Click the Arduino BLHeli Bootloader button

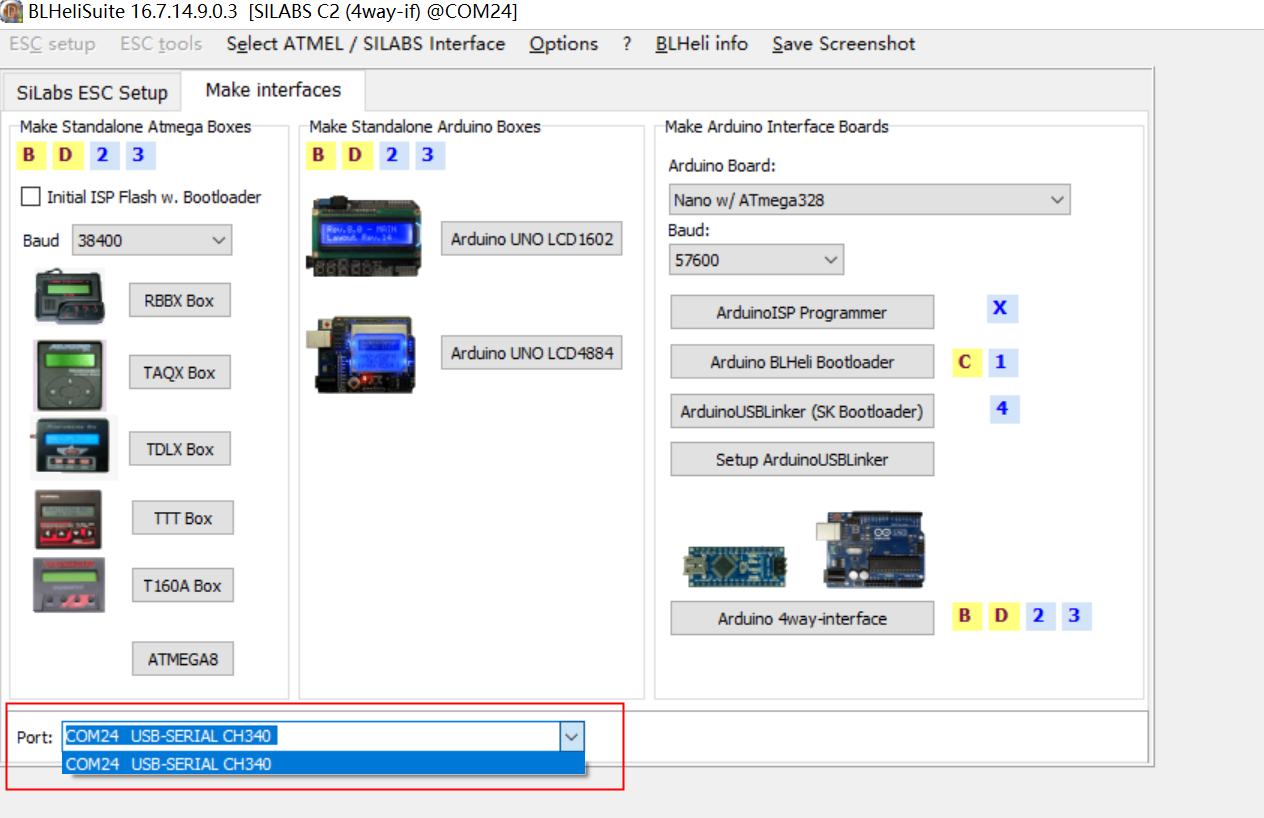802,362
